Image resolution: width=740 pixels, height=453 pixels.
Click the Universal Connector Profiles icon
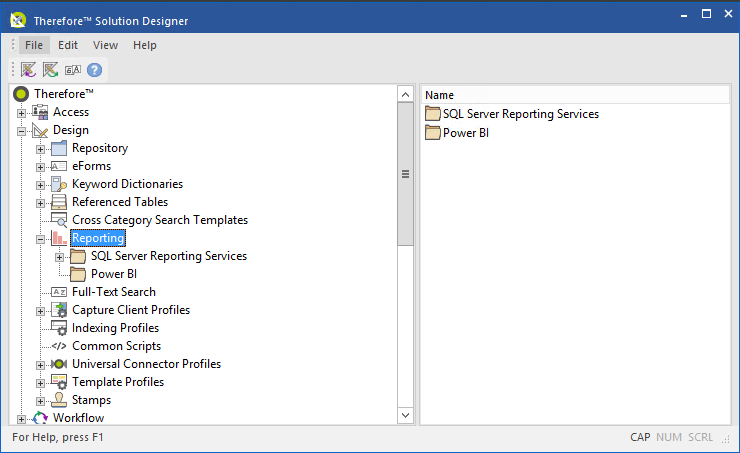tap(59, 364)
